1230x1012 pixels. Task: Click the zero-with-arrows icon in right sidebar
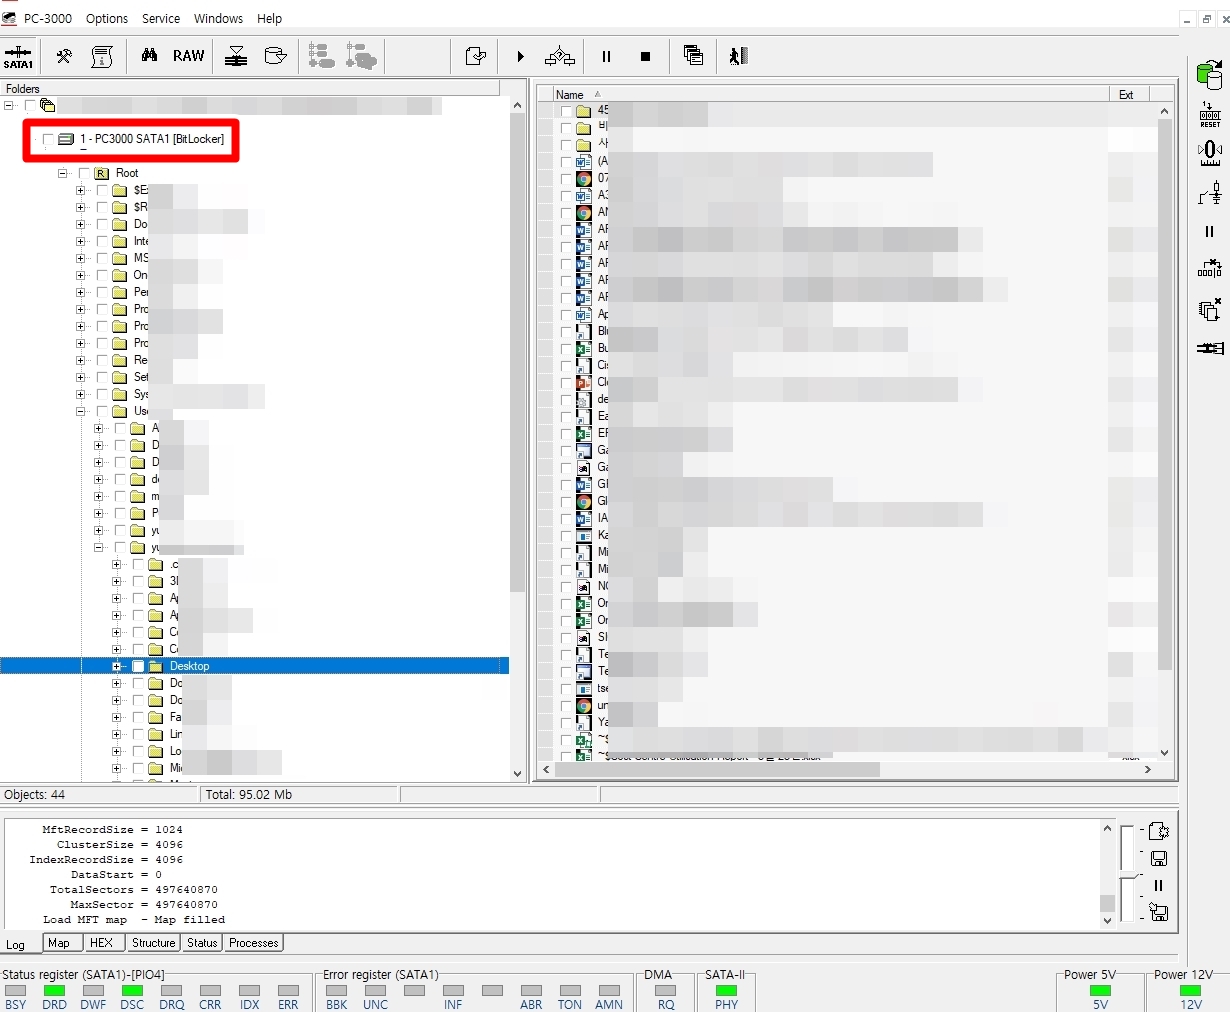[1210, 153]
